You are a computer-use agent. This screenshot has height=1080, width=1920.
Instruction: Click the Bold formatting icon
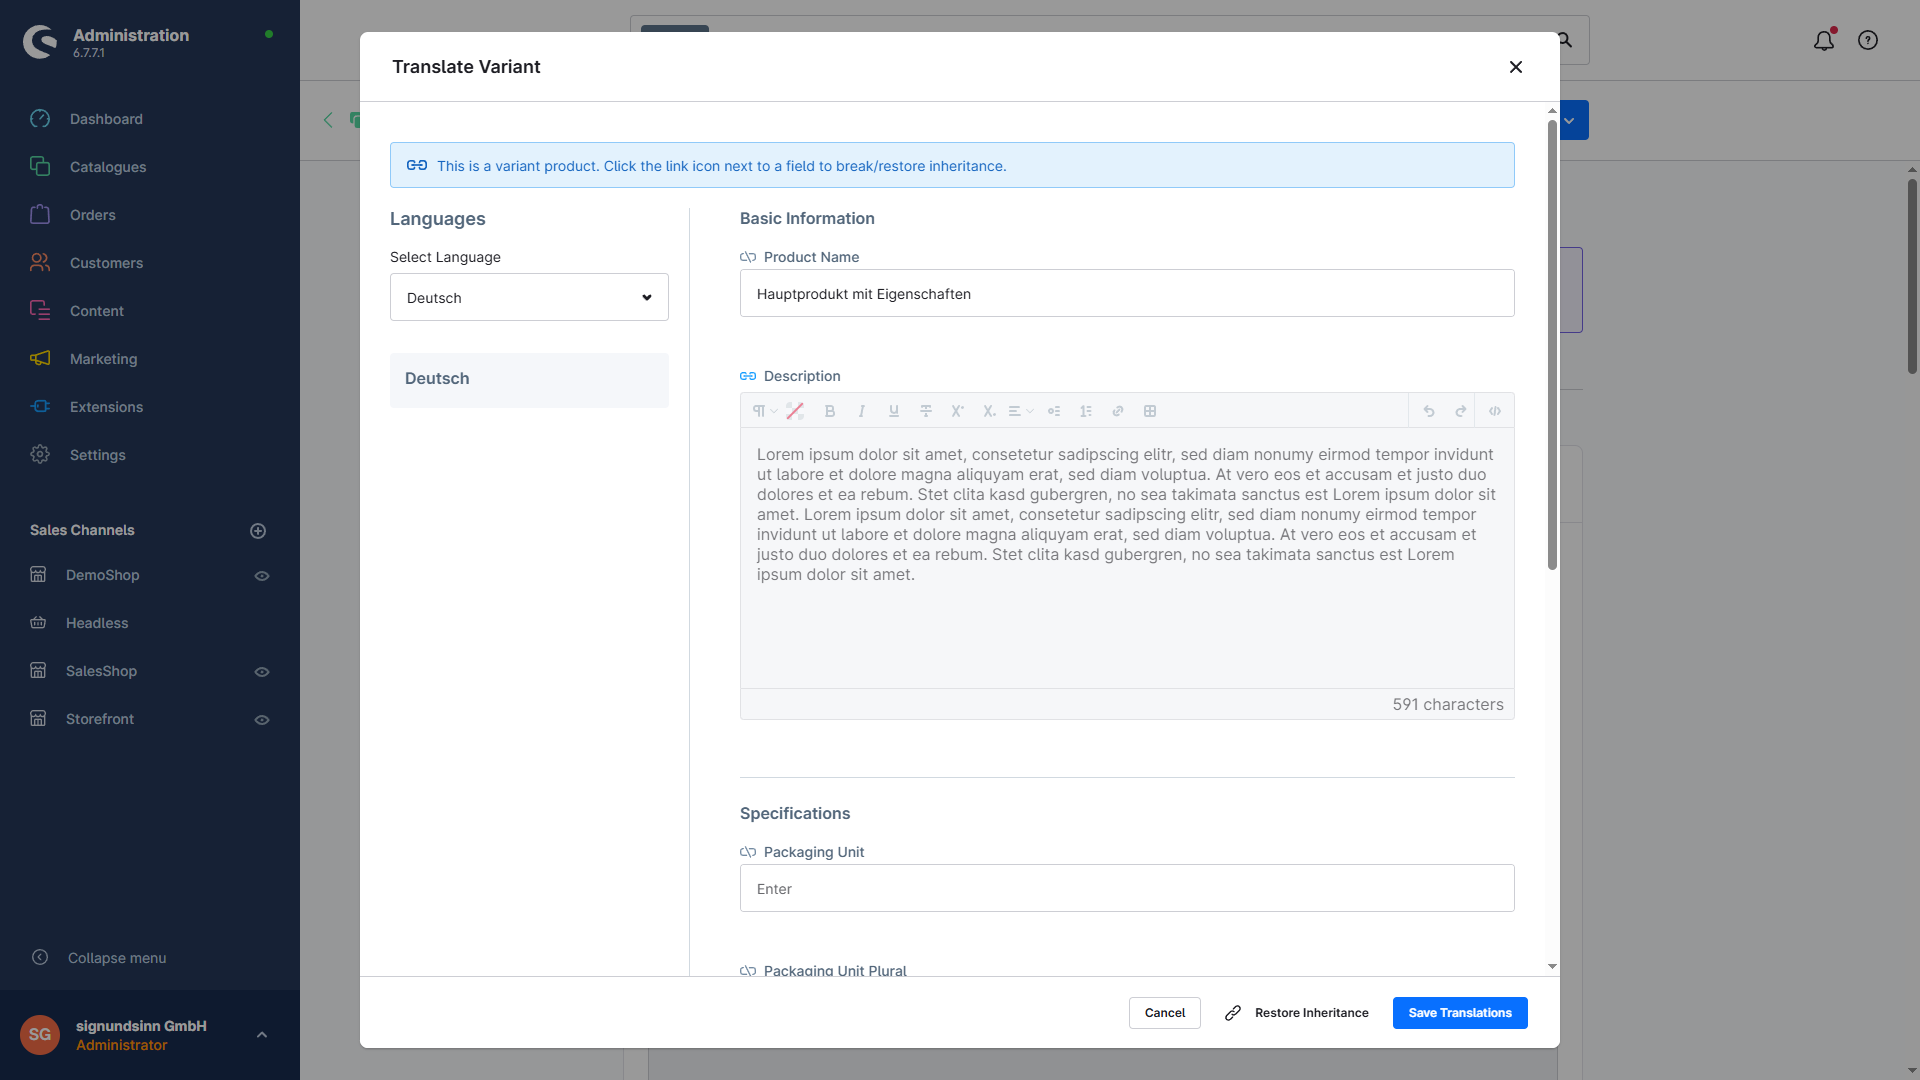click(x=829, y=411)
